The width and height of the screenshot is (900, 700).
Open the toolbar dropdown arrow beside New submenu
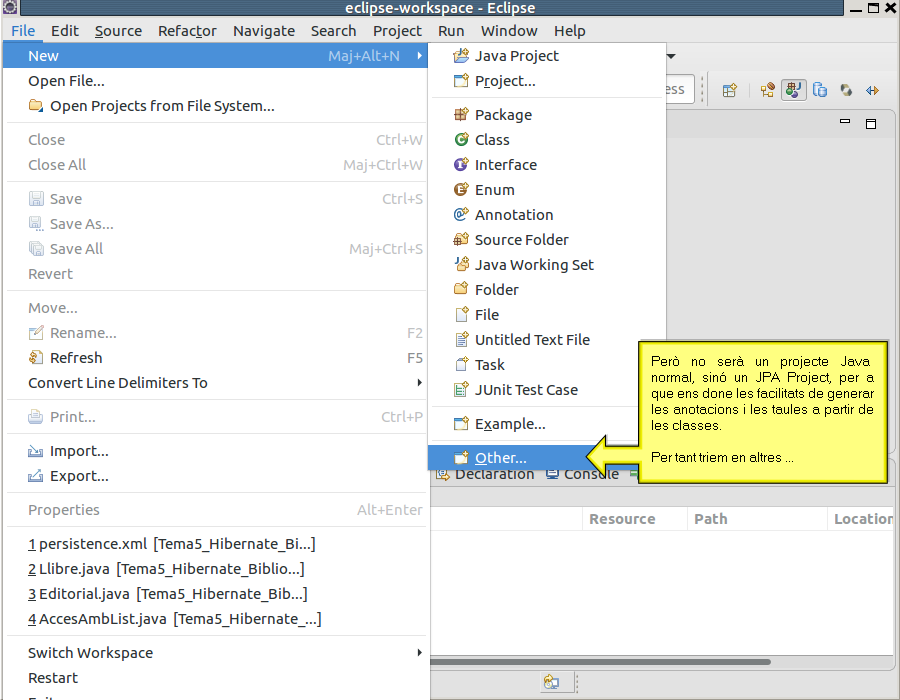click(x=670, y=56)
